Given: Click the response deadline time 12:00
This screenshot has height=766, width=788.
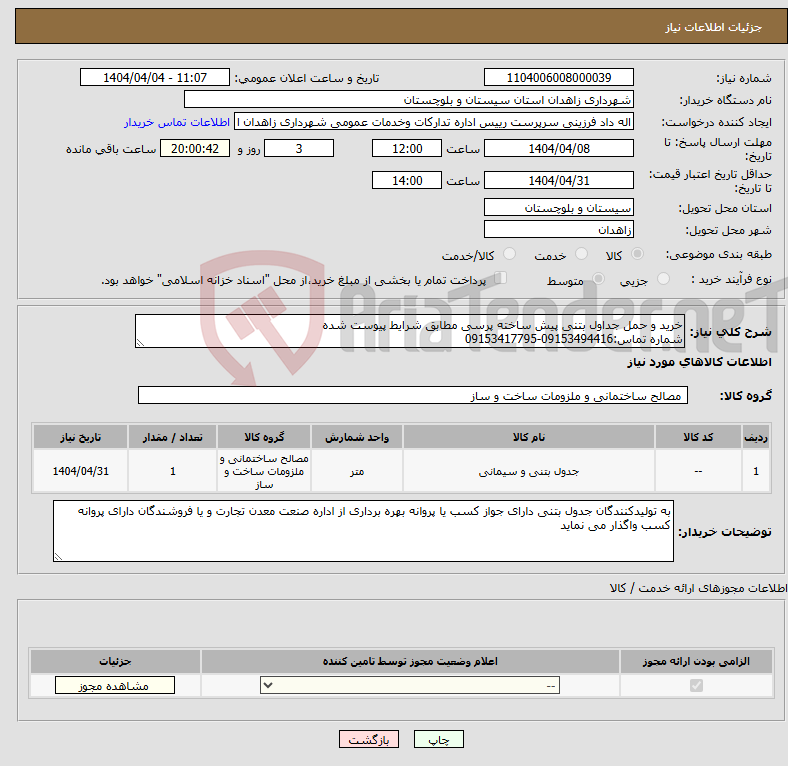Looking at the screenshot, I should [x=407, y=149].
